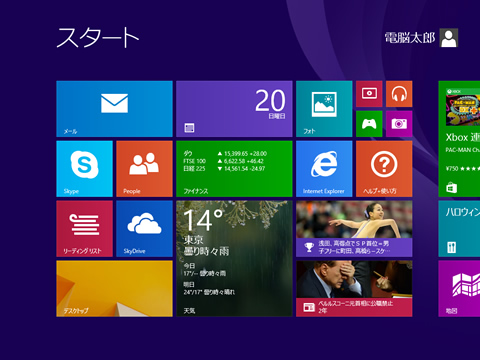Open the sports news skating tile
480x360 pixels.
354,229
